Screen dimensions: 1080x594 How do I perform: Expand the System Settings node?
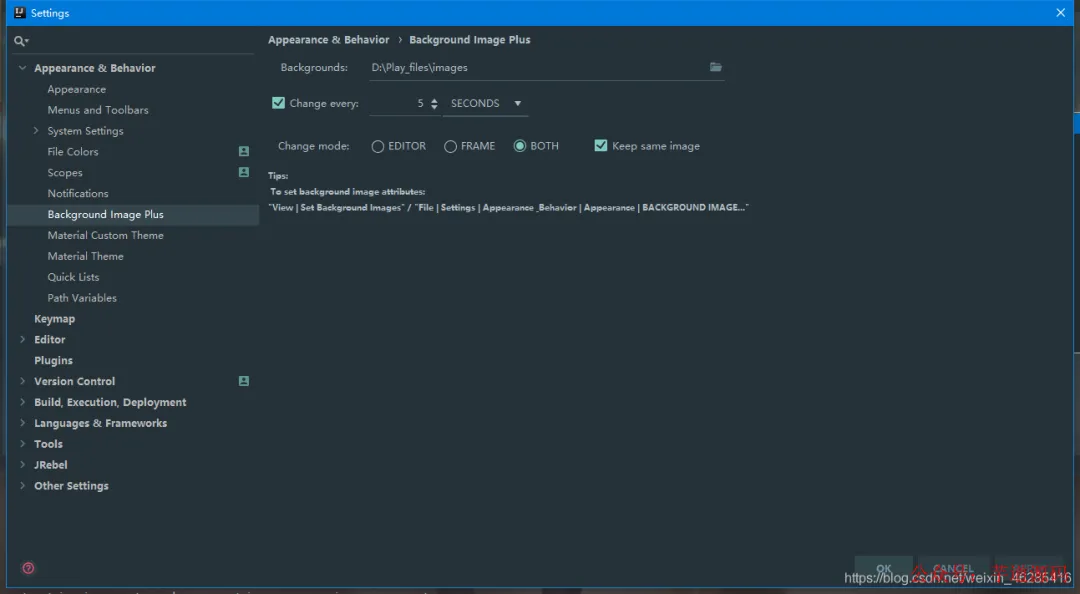(x=36, y=130)
